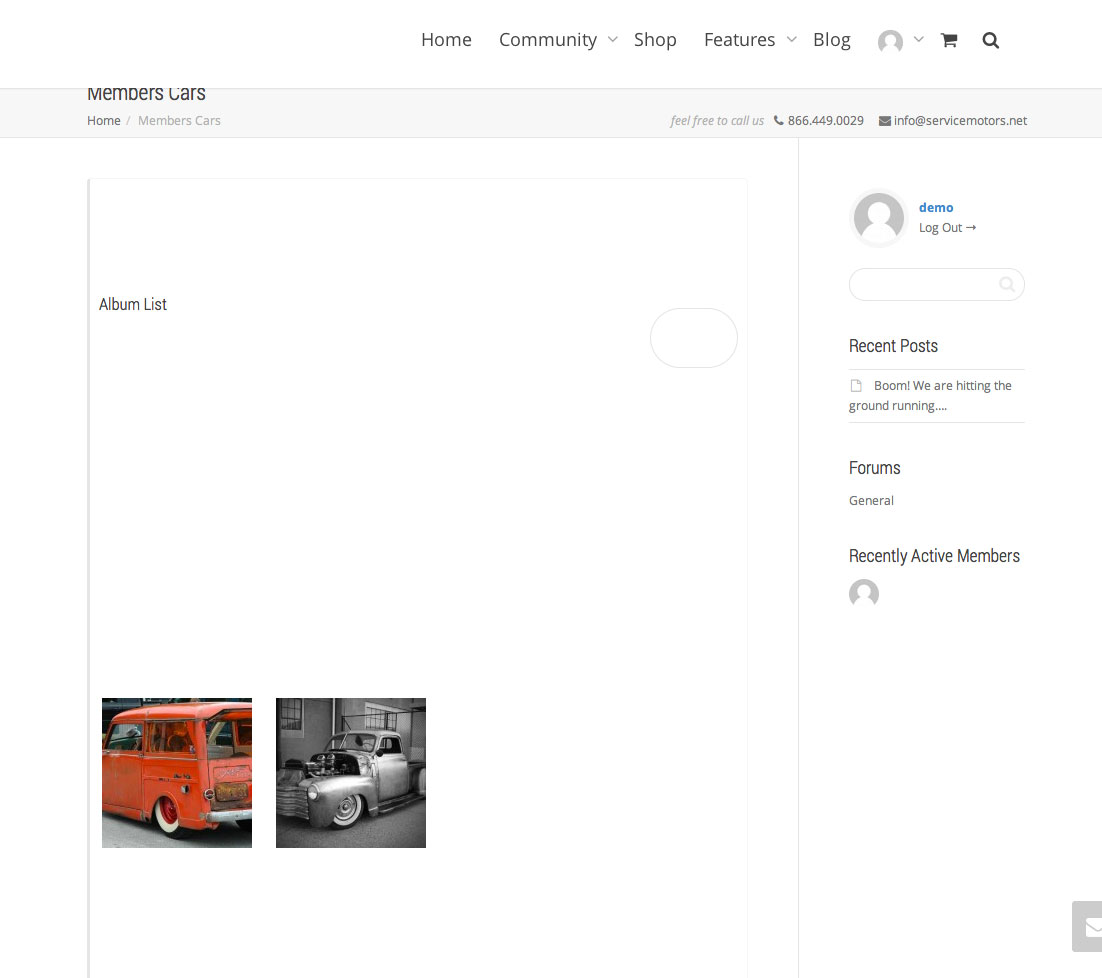1102x978 pixels.
Task: Open the silver pickup truck album thumbnail
Action: [x=351, y=773]
